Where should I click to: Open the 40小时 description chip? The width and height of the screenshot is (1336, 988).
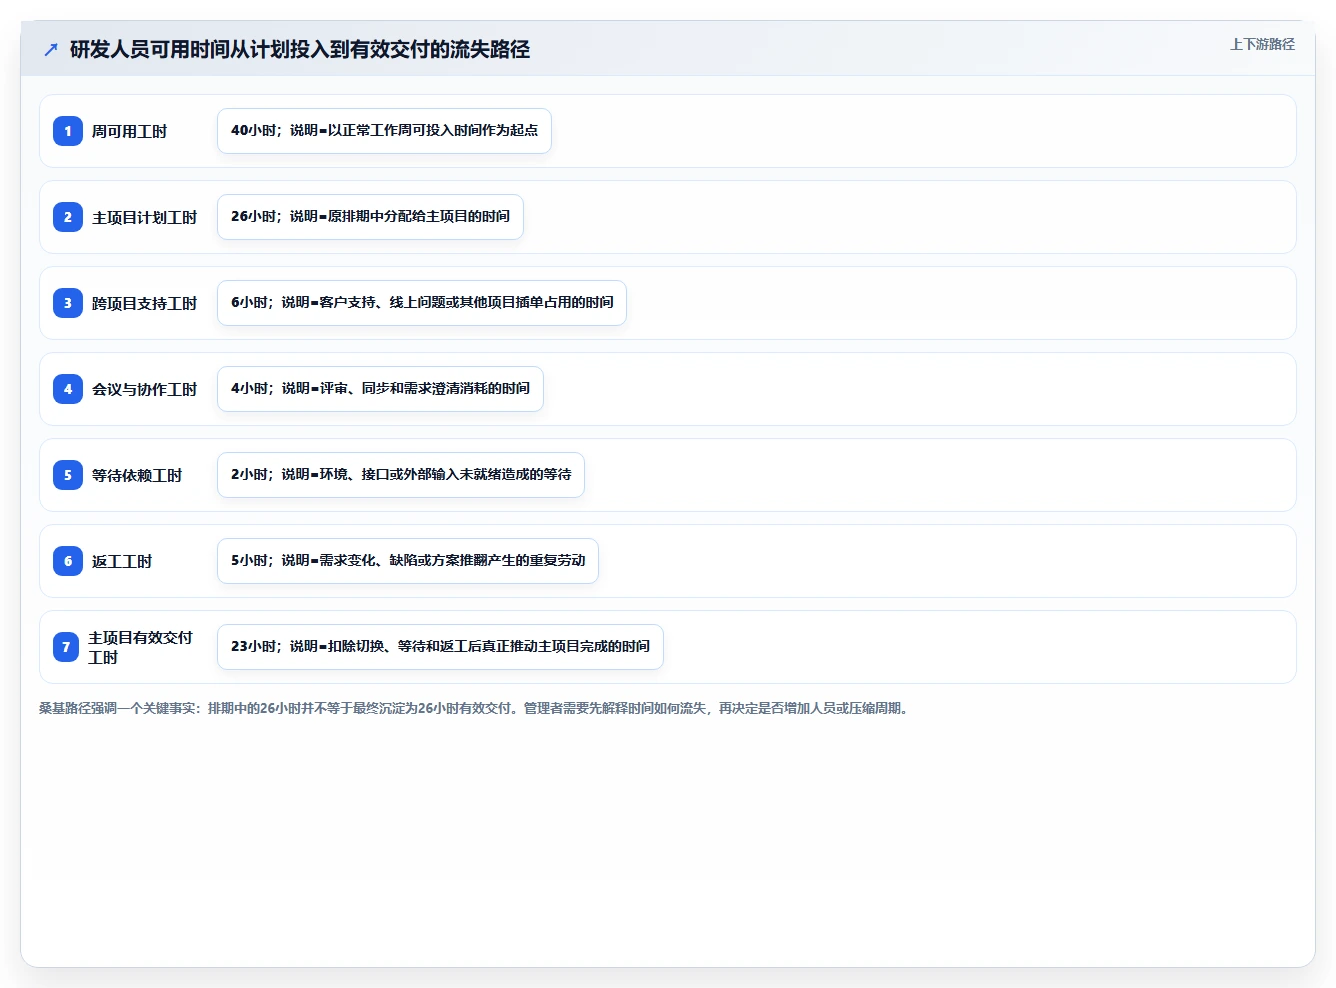(x=384, y=131)
